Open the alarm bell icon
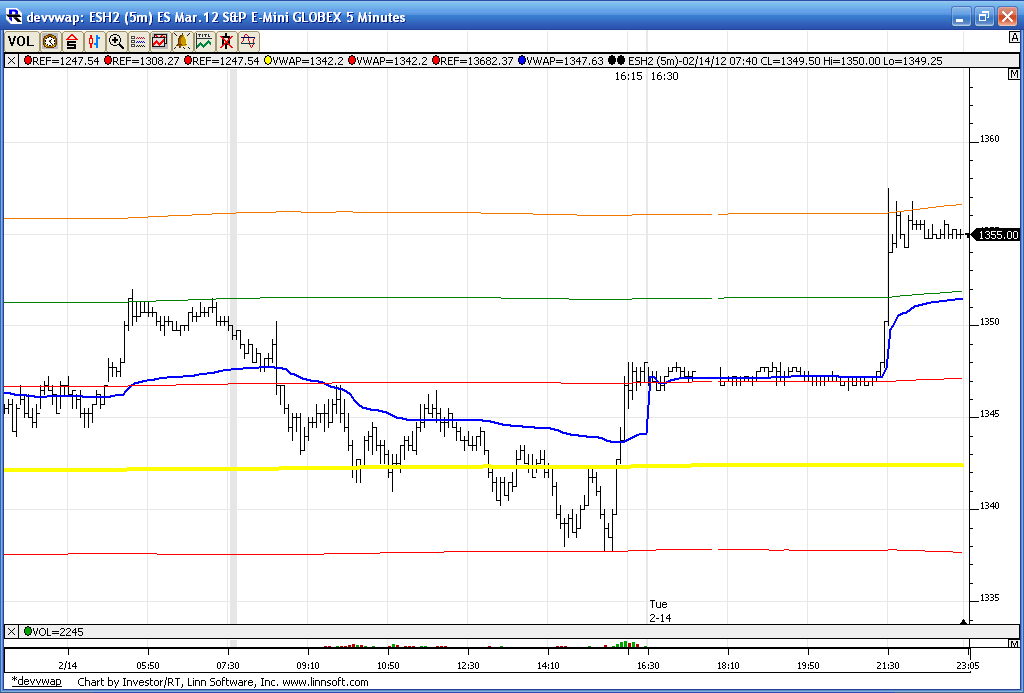The image size is (1024, 693). pos(182,42)
